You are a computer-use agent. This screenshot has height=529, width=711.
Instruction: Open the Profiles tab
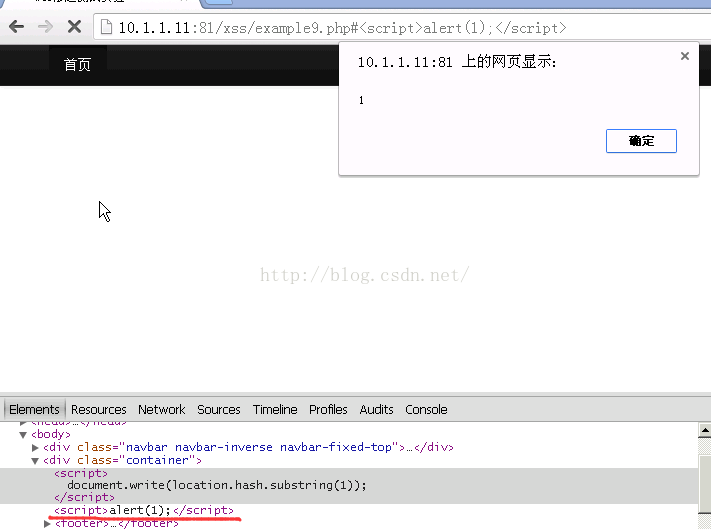click(x=328, y=409)
